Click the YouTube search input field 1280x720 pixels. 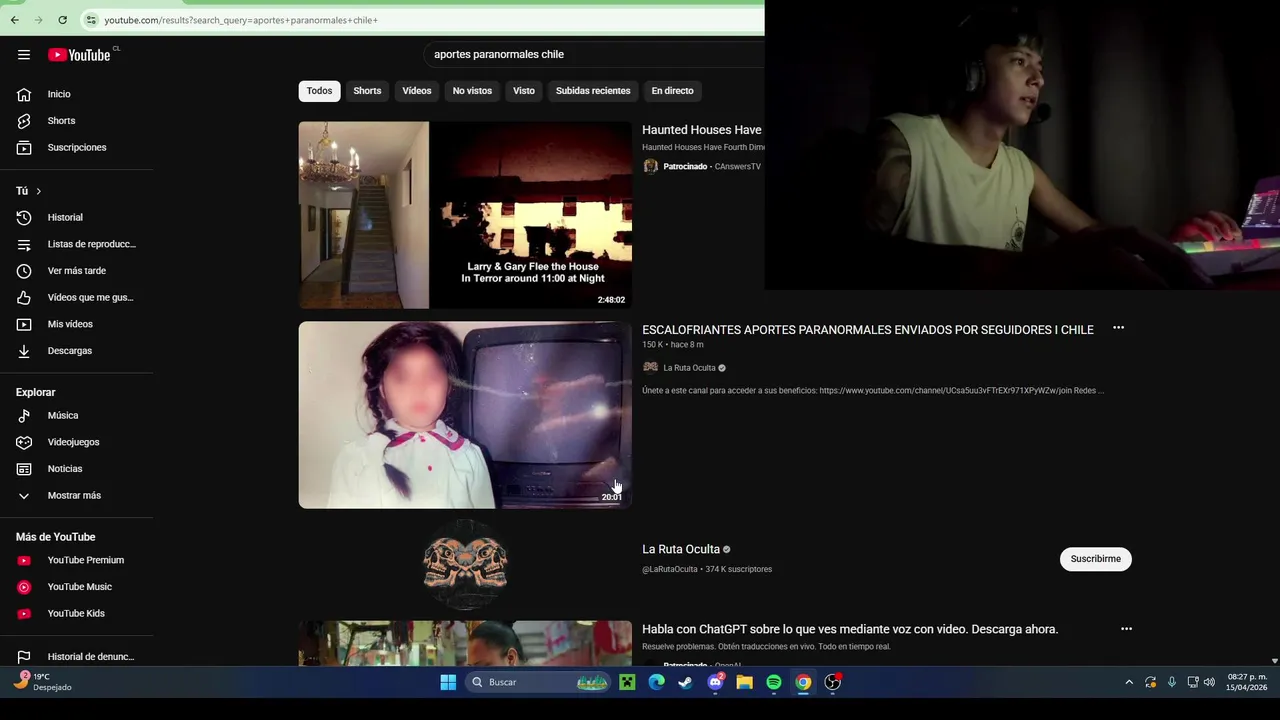[x=595, y=54]
